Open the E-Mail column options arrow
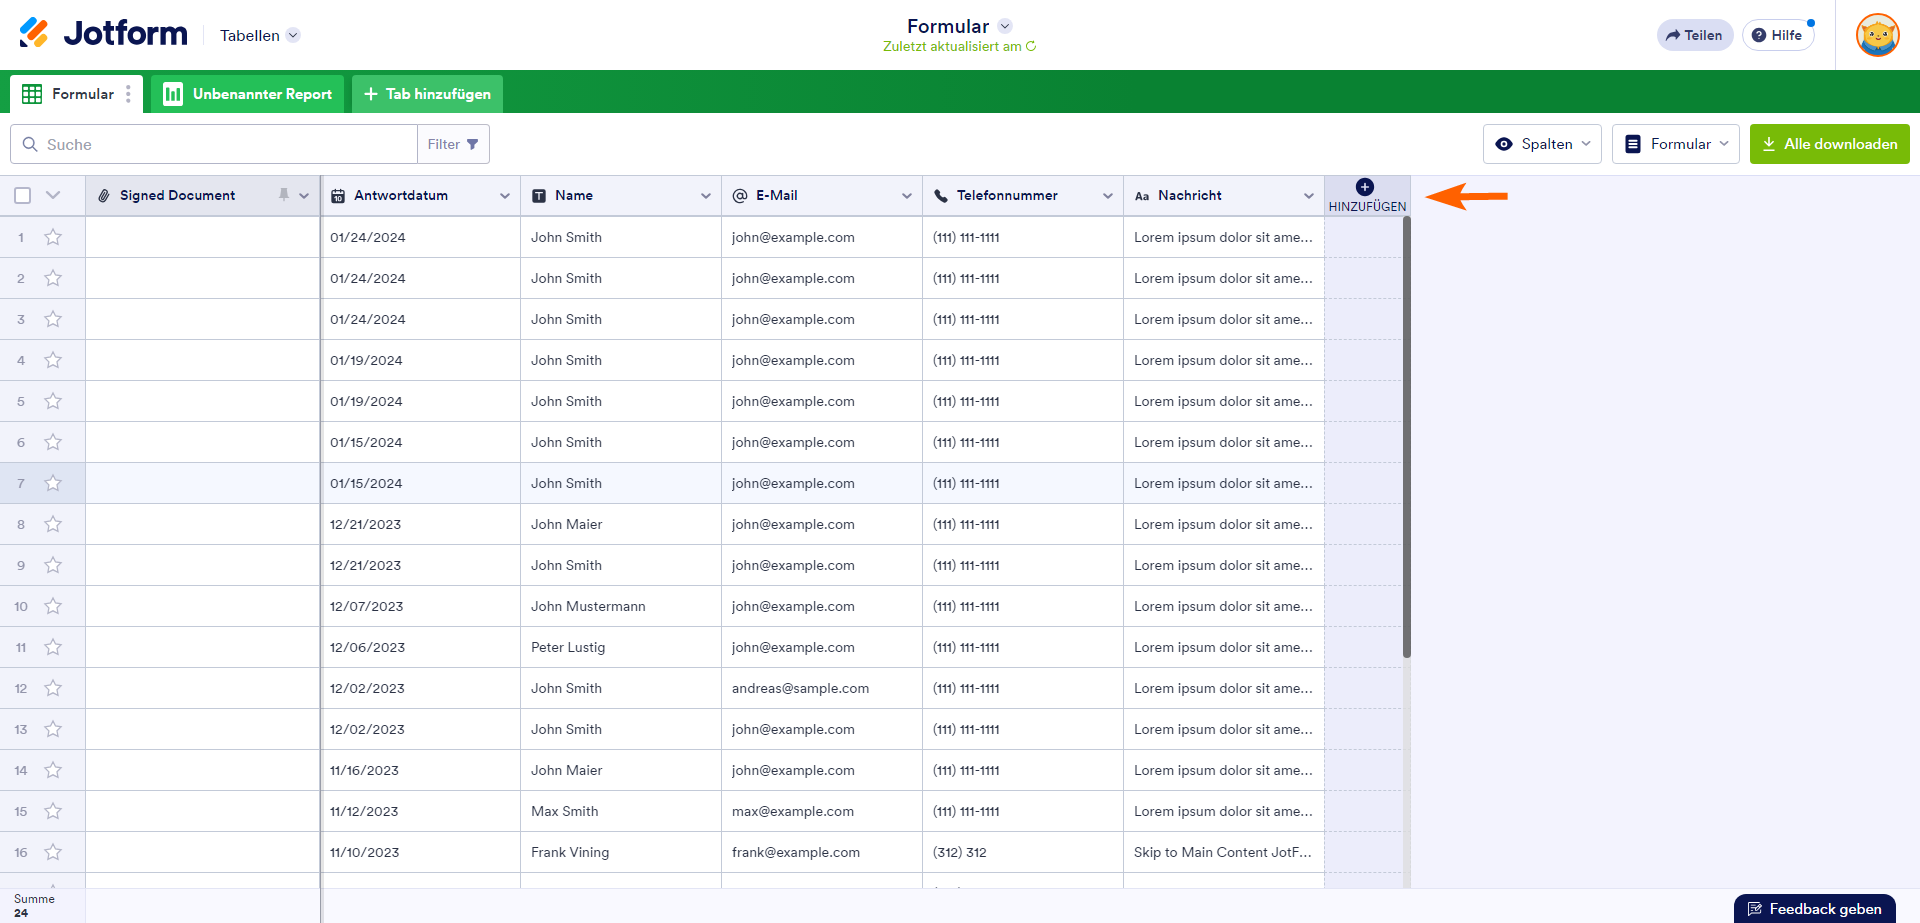Image resolution: width=1920 pixels, height=923 pixels. click(x=906, y=196)
